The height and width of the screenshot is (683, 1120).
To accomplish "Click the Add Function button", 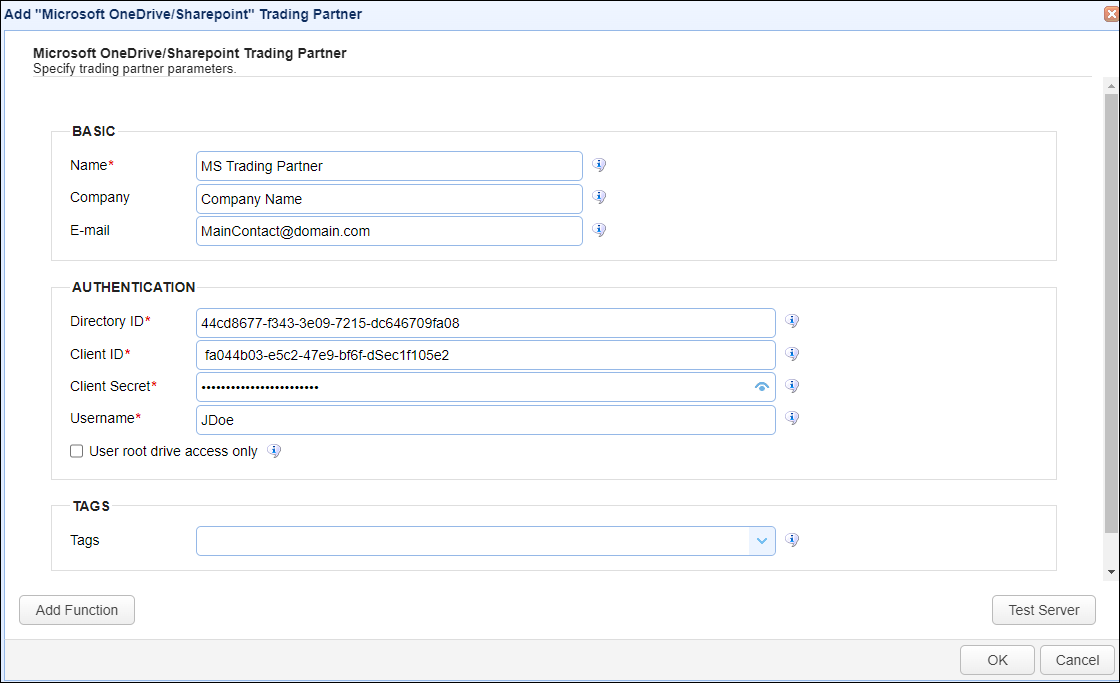I will point(77,610).
